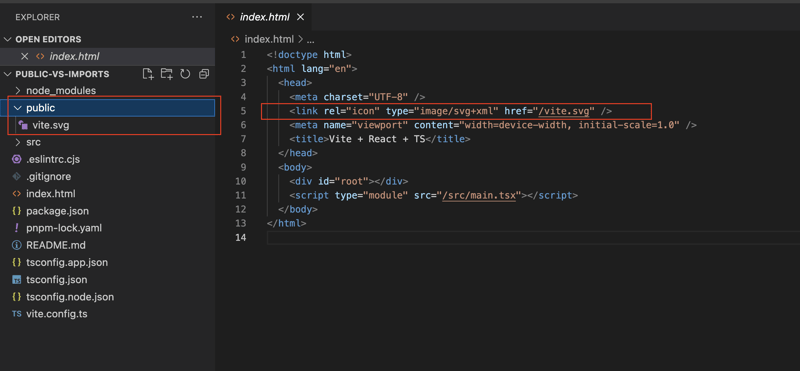Collapse all folders in Explorer
Image resolution: width=800 pixels, height=371 pixels.
coord(204,74)
